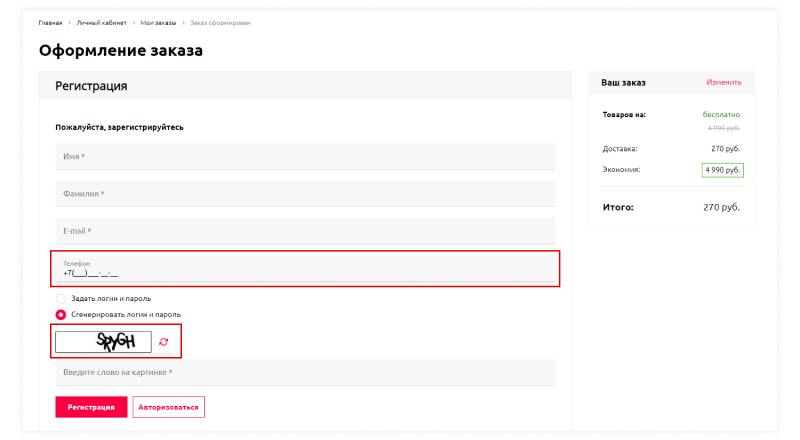The image size is (800, 440).
Task: Refresh the captcha image
Action: [164, 342]
